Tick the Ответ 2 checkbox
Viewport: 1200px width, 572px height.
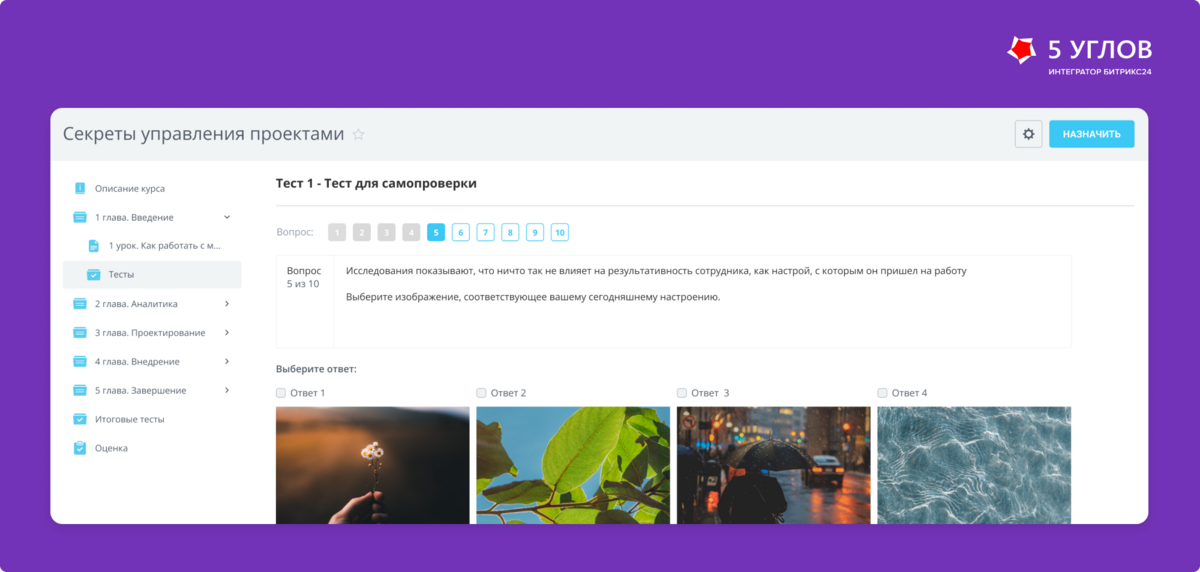(x=481, y=393)
